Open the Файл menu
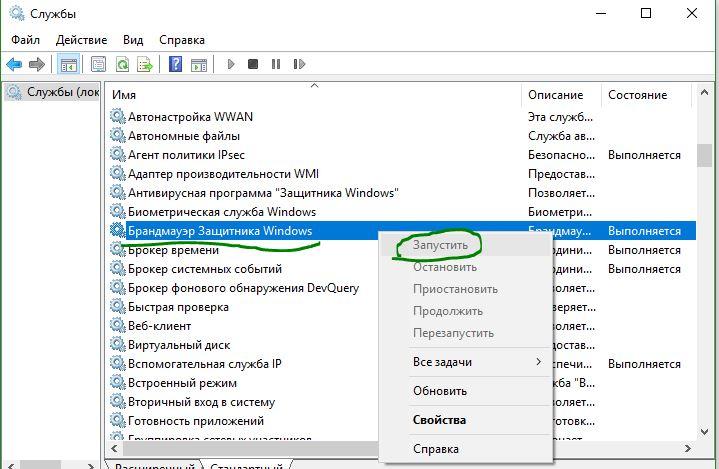 [26, 40]
